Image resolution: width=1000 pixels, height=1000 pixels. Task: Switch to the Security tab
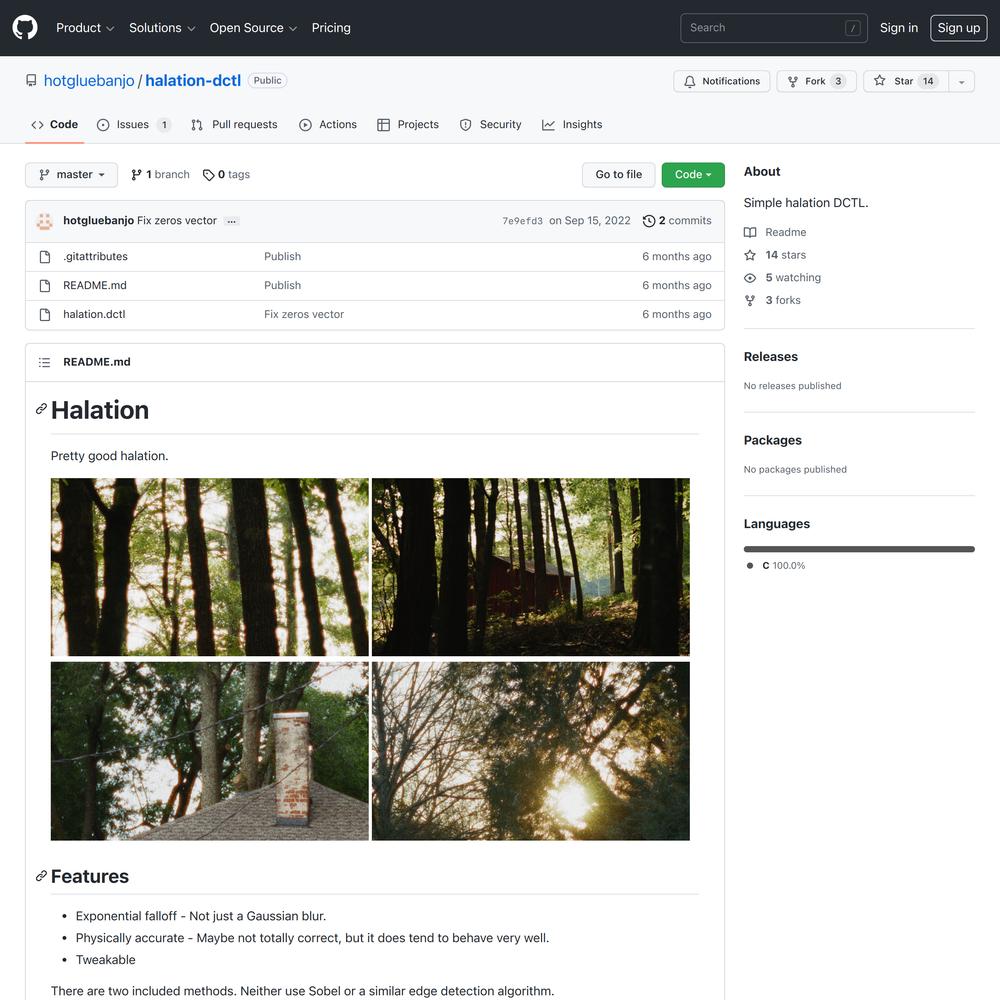pyautogui.click(x=490, y=125)
